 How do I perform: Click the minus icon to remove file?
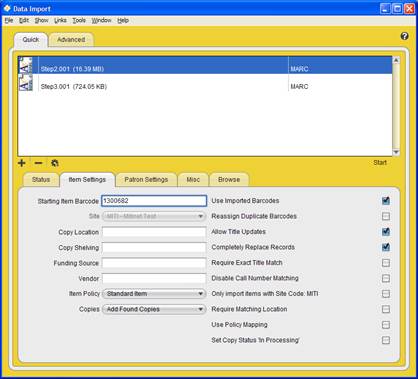39,163
